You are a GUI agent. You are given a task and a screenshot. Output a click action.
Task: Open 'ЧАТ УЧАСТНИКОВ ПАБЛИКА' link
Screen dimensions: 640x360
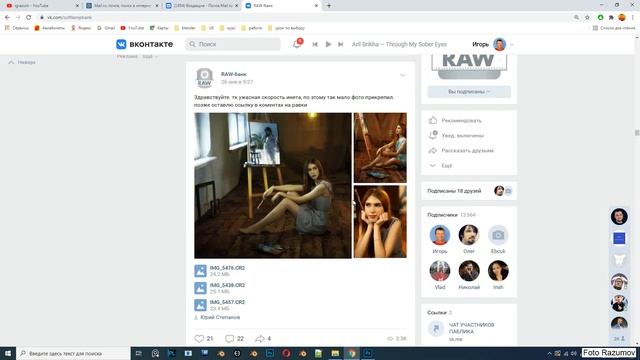click(471, 328)
